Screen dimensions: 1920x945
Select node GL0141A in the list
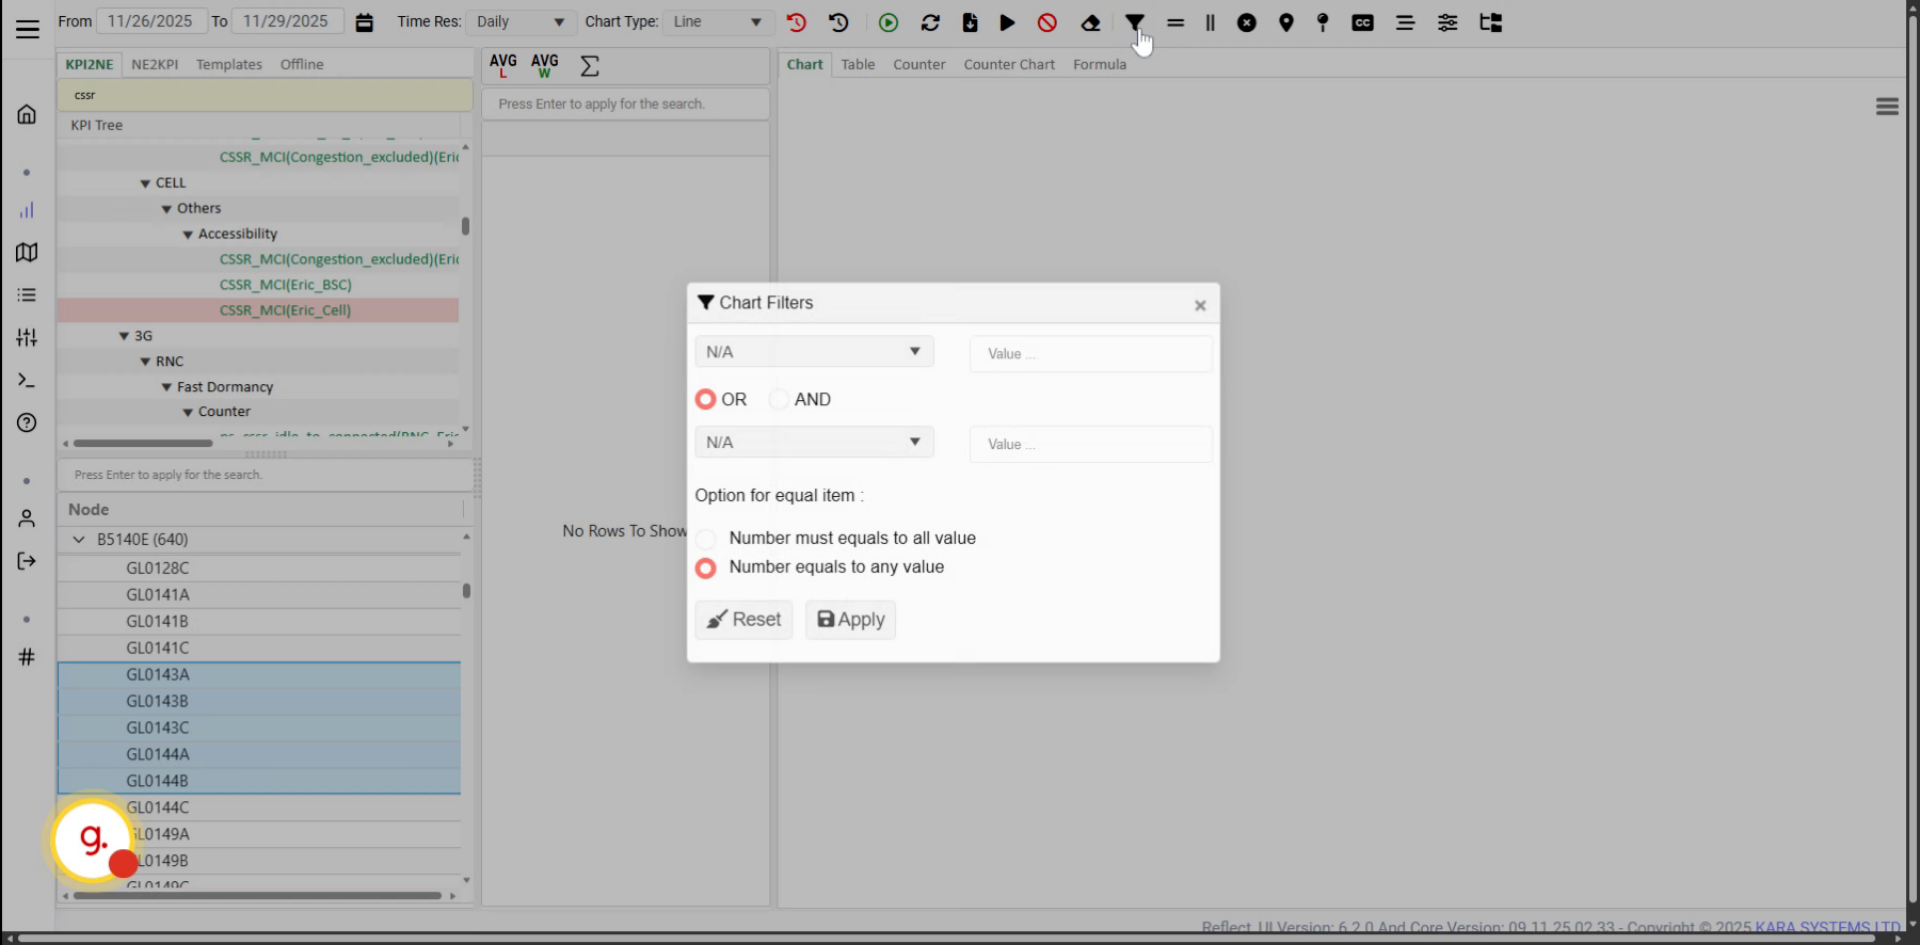tap(158, 594)
